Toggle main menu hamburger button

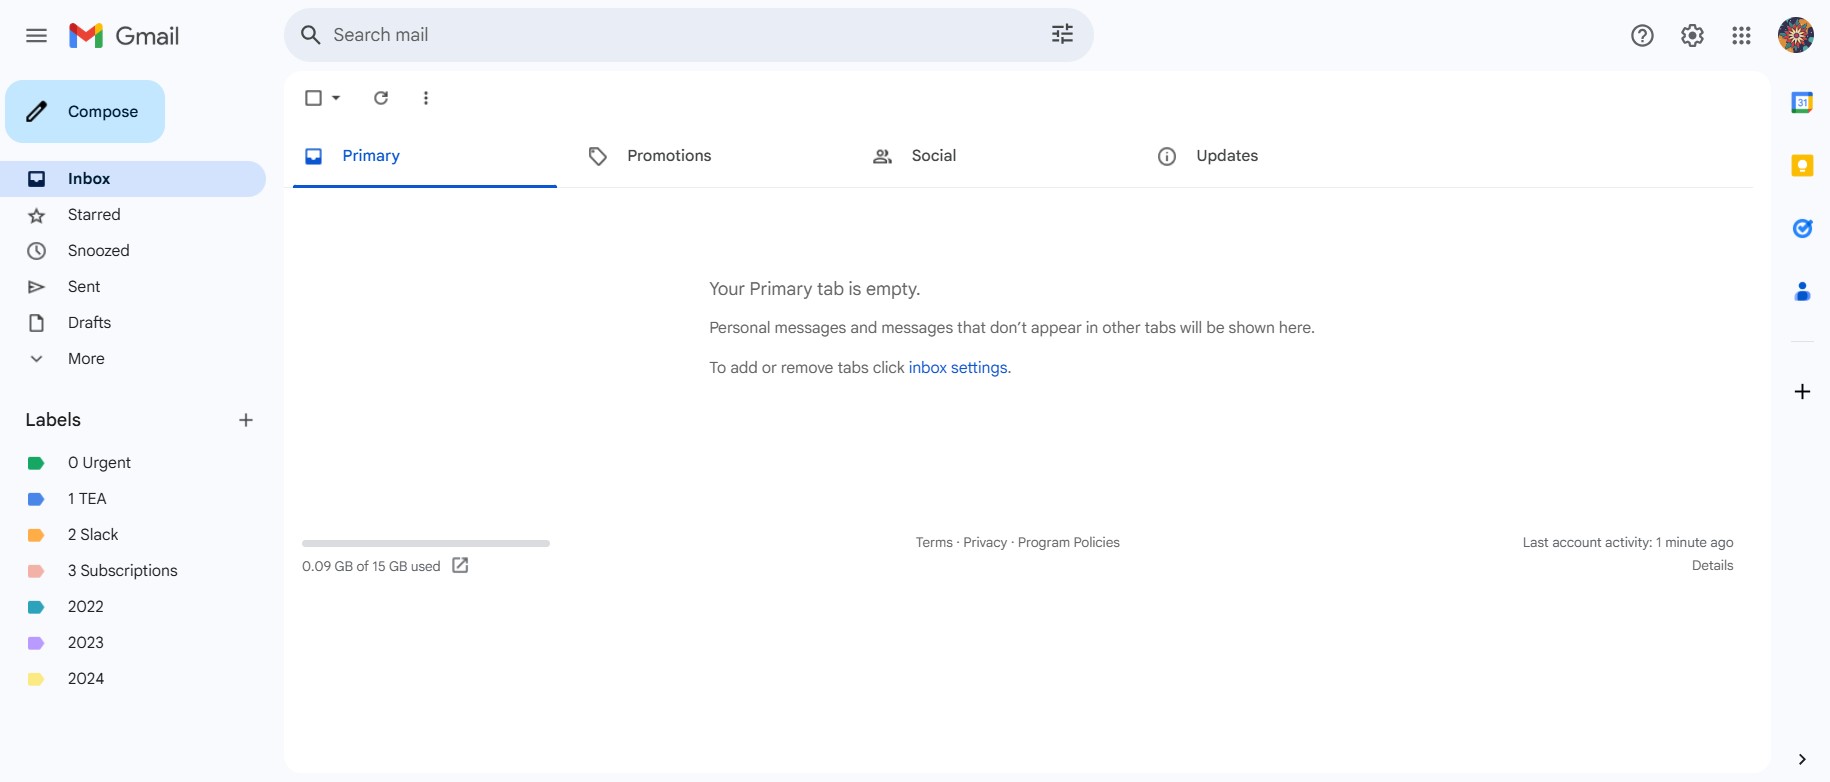[37, 36]
